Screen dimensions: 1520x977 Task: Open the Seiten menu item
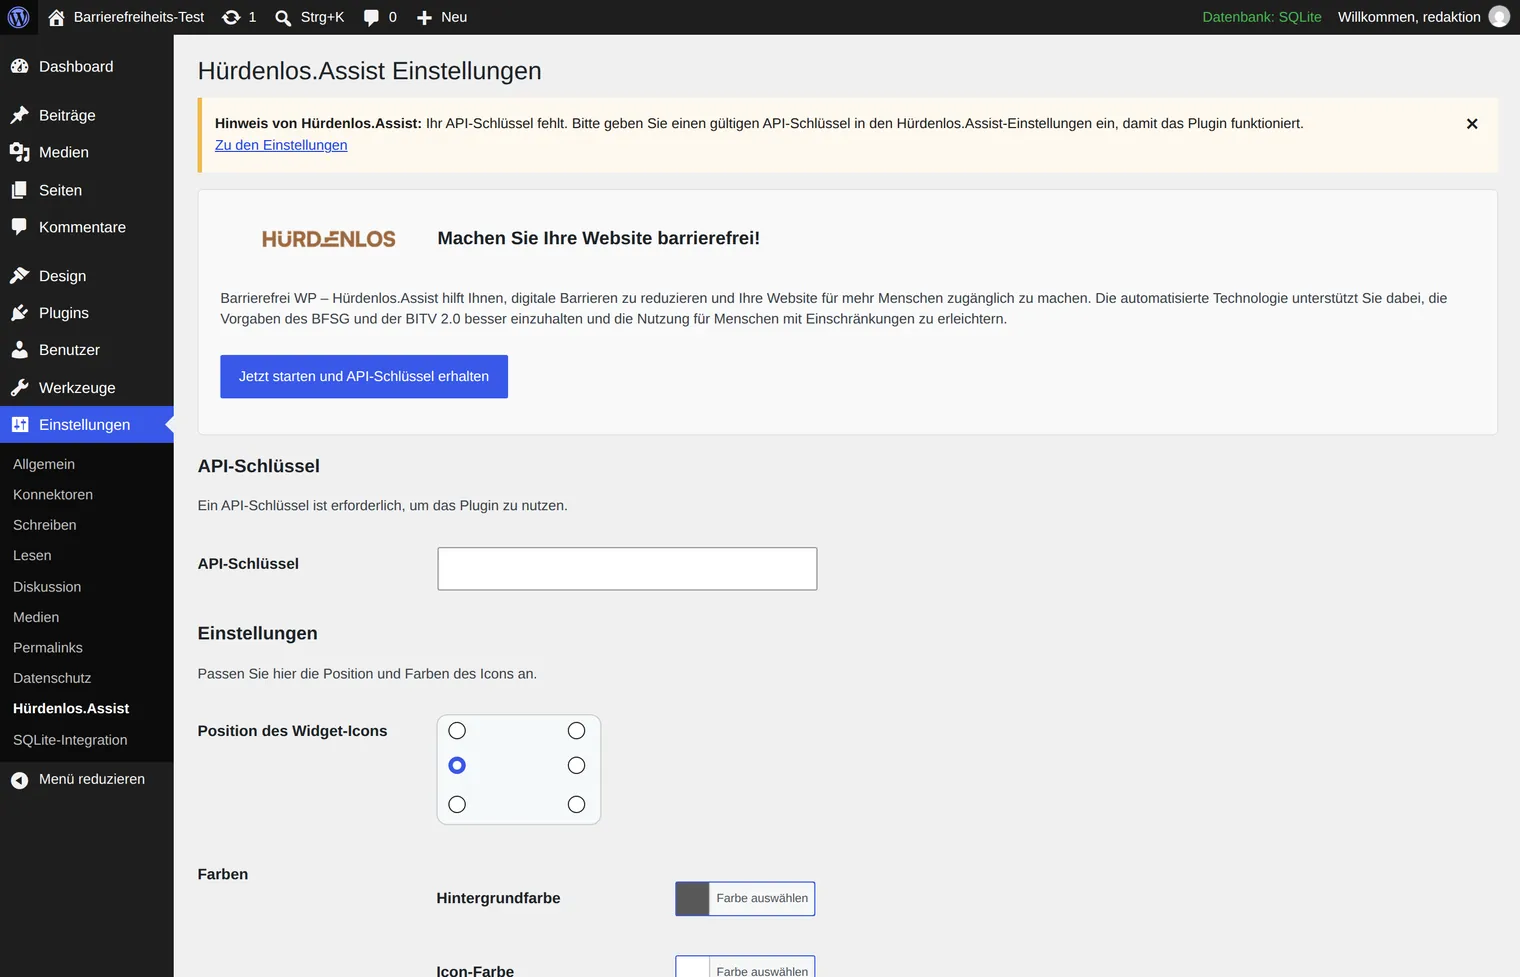click(x=87, y=190)
